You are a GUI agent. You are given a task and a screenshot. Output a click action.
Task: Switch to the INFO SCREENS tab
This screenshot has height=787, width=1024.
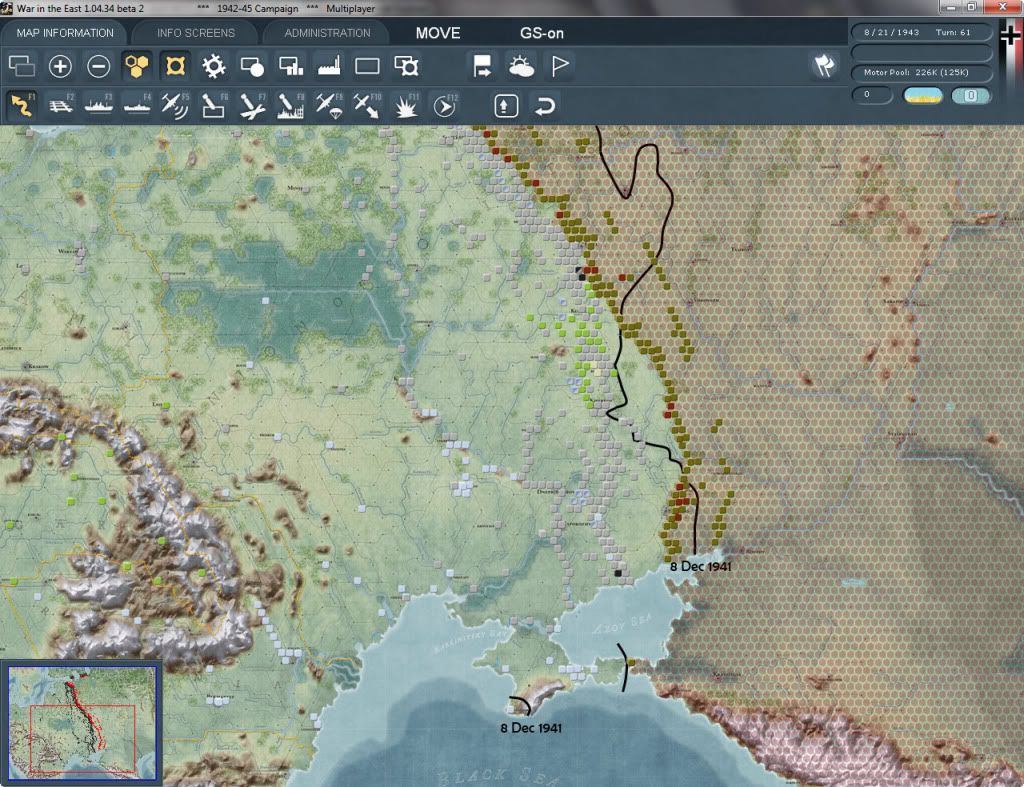tap(195, 33)
